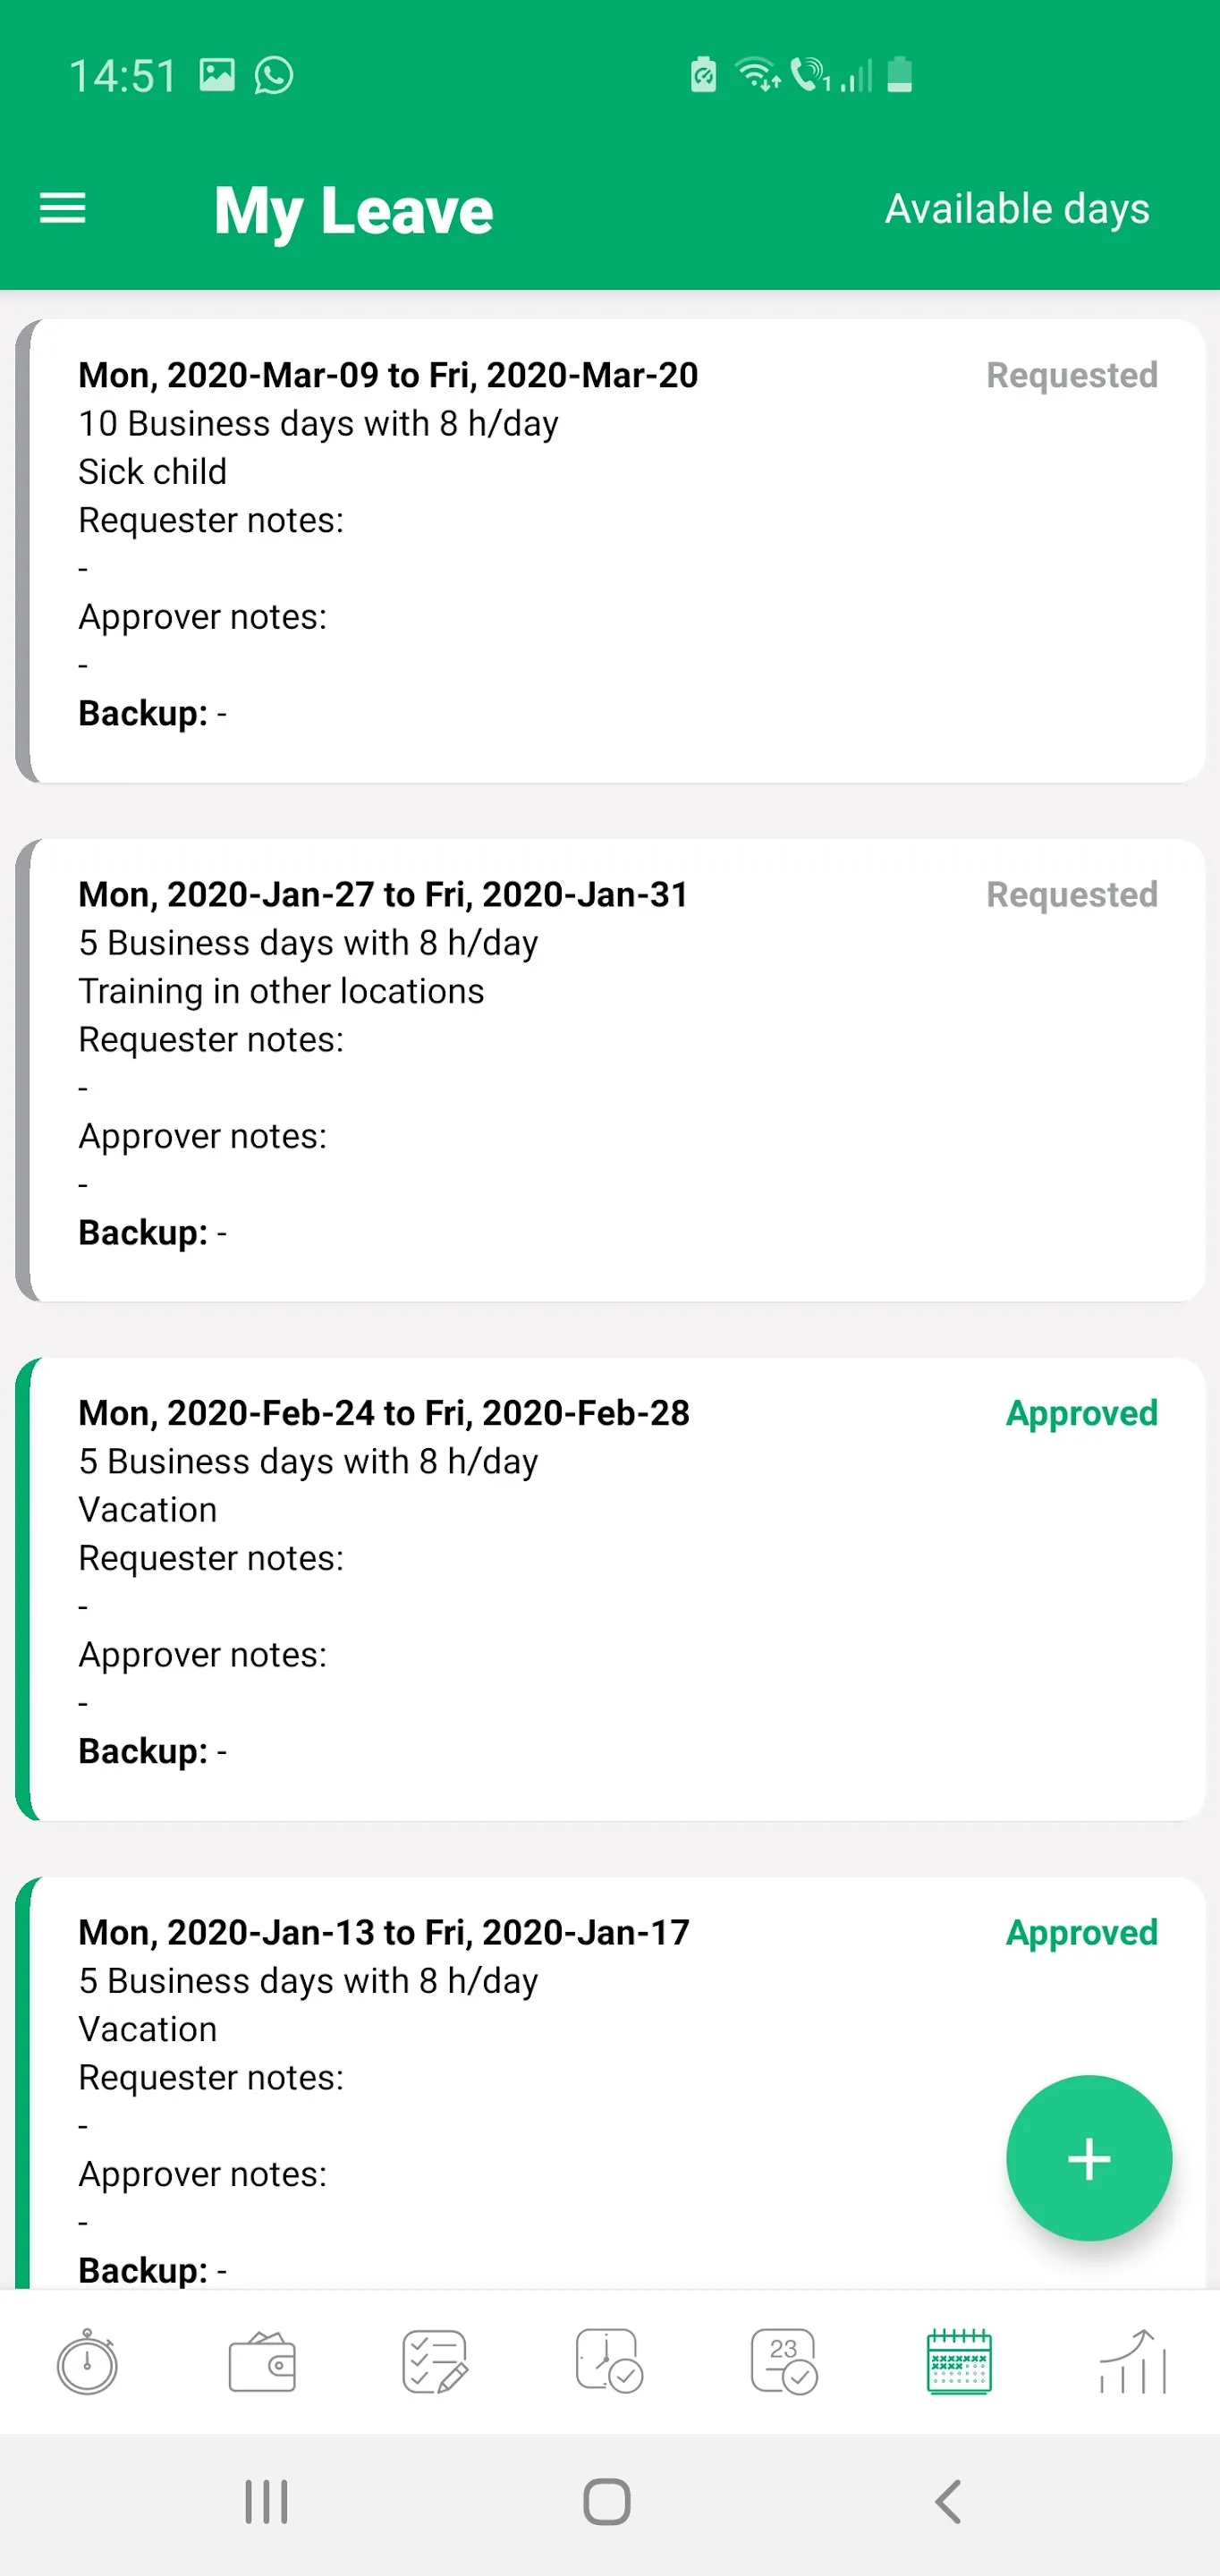
Task: Open the Training in other locations request
Action: (x=610, y=1070)
